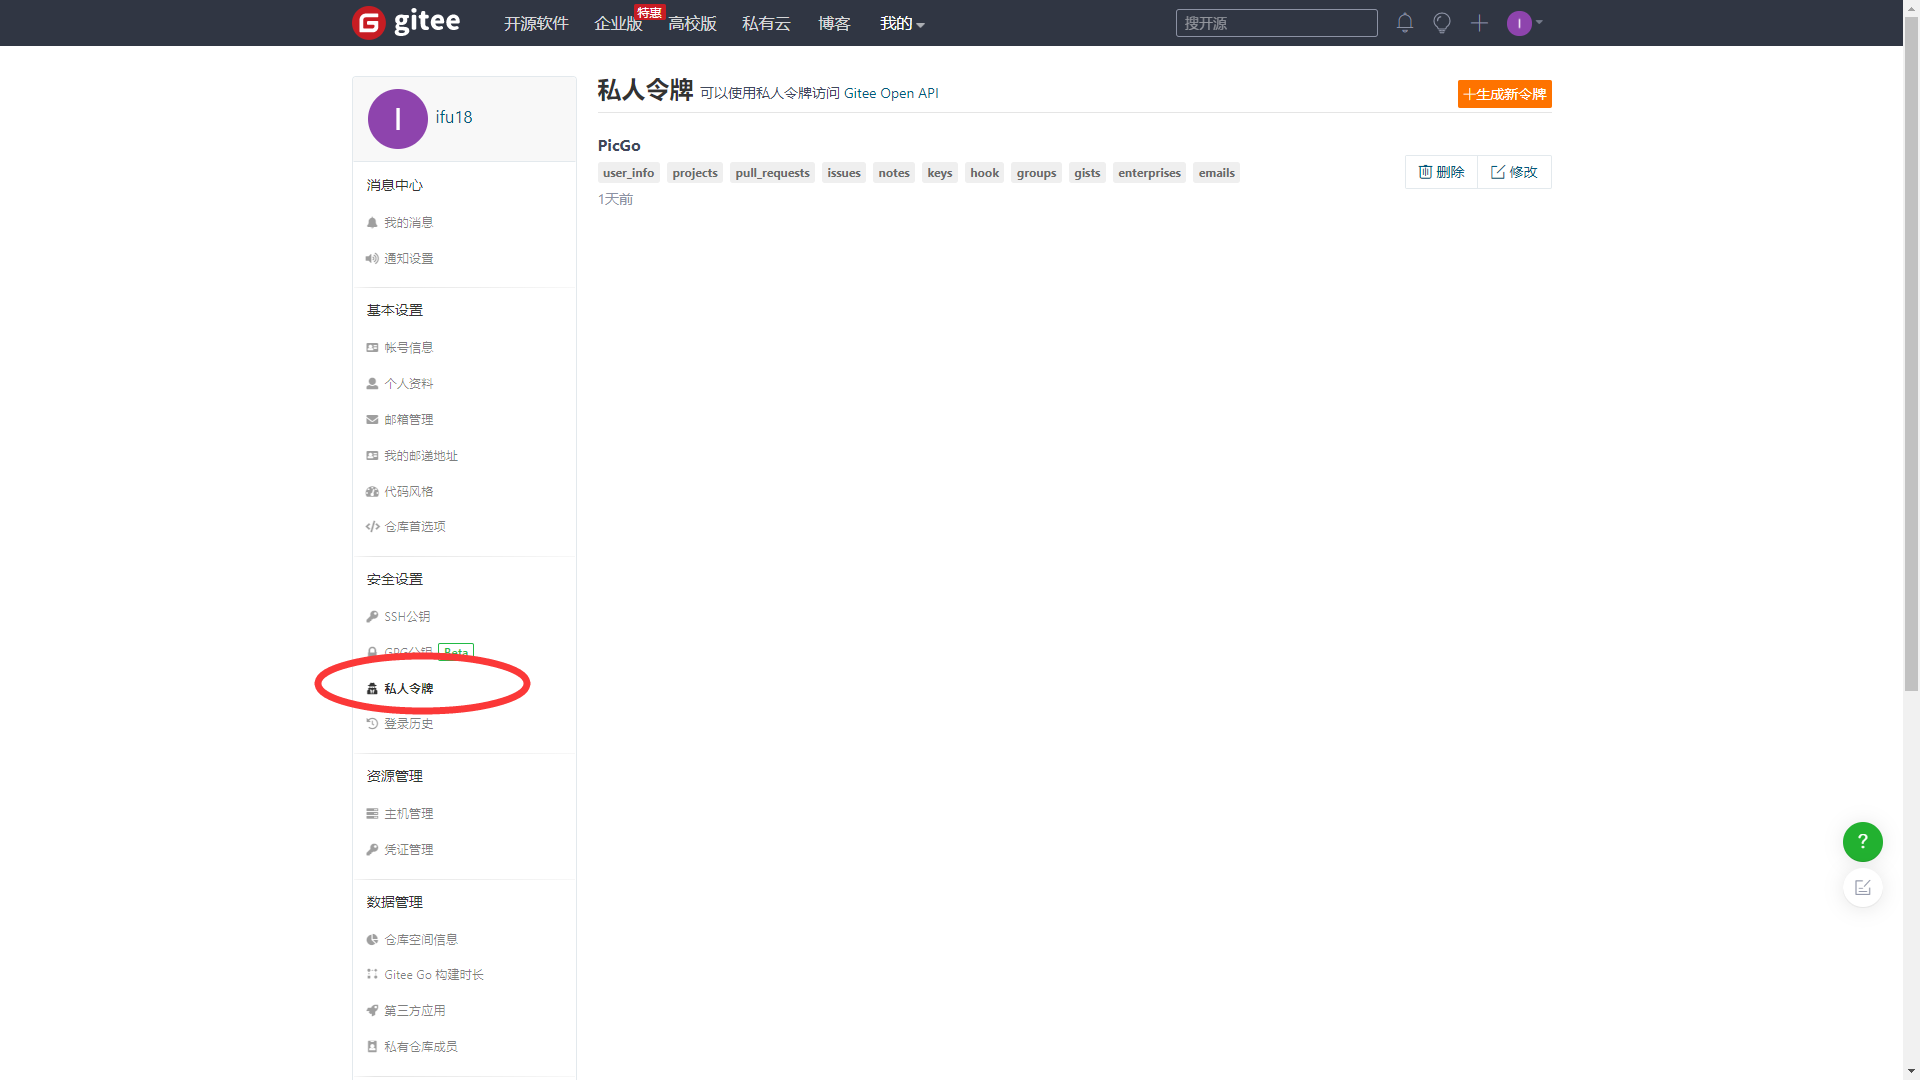
Task: Open 第三方应用 sidebar entry
Action: click(414, 1010)
